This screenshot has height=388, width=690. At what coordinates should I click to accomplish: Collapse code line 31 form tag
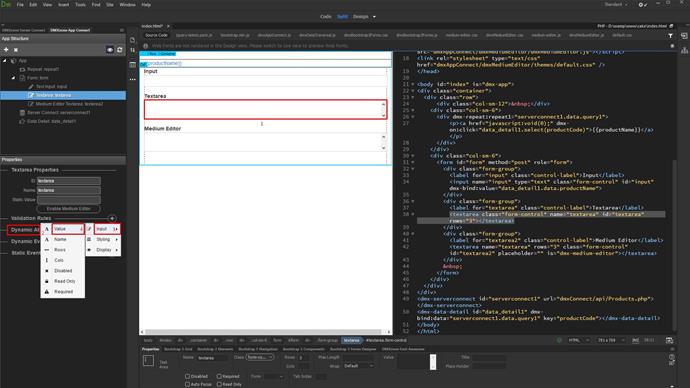point(413,162)
